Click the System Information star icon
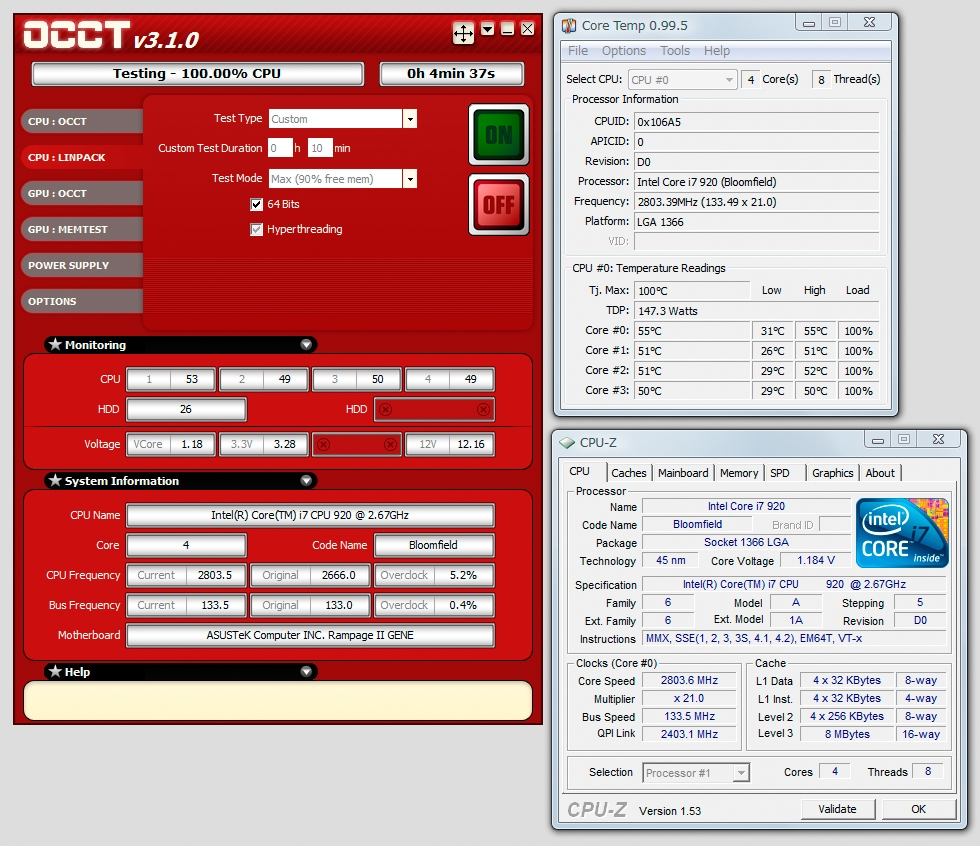The height and width of the screenshot is (846, 980). [x=55, y=480]
